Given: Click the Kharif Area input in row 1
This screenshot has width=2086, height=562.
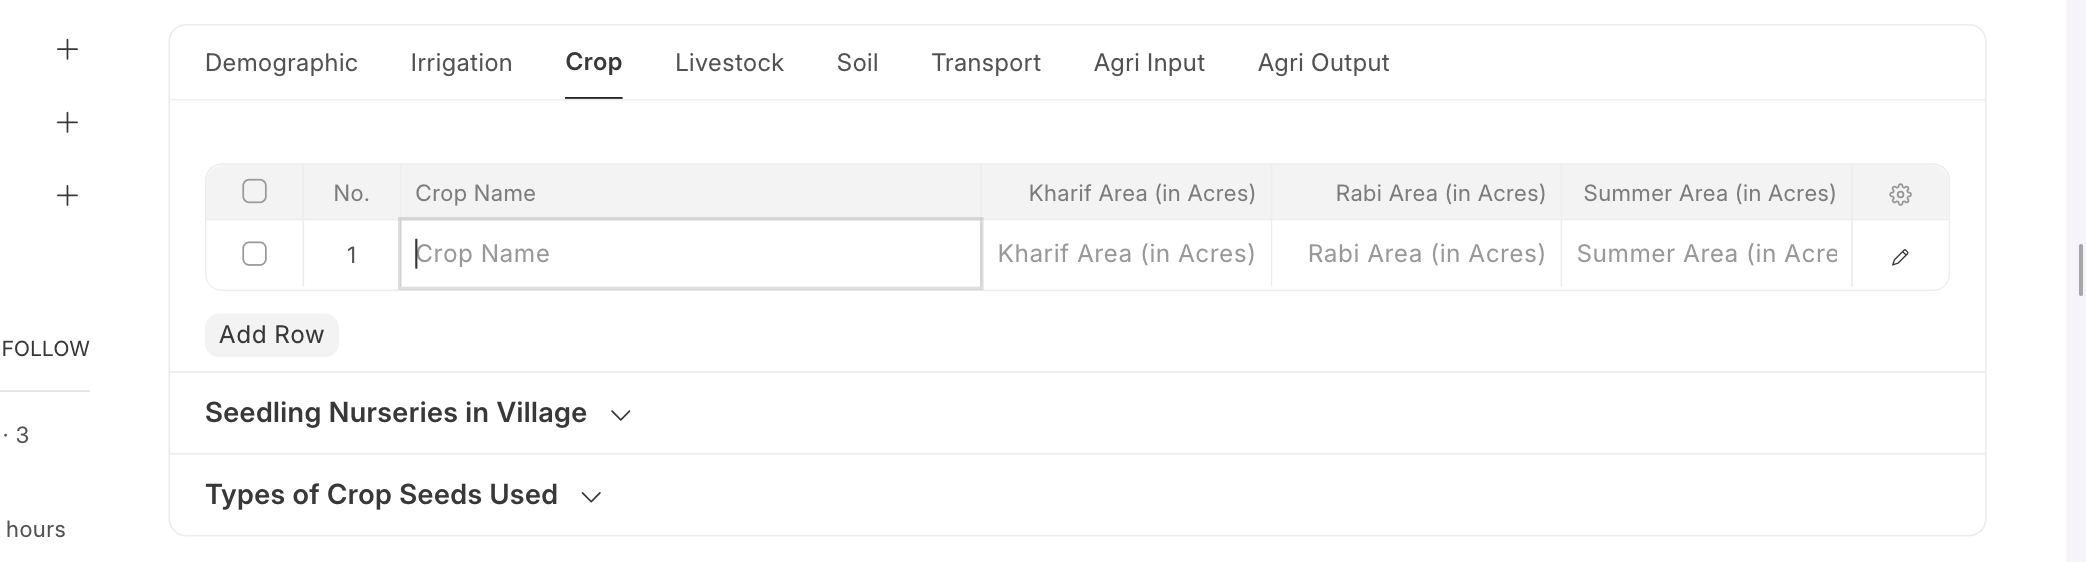Looking at the screenshot, I should click(x=1126, y=254).
